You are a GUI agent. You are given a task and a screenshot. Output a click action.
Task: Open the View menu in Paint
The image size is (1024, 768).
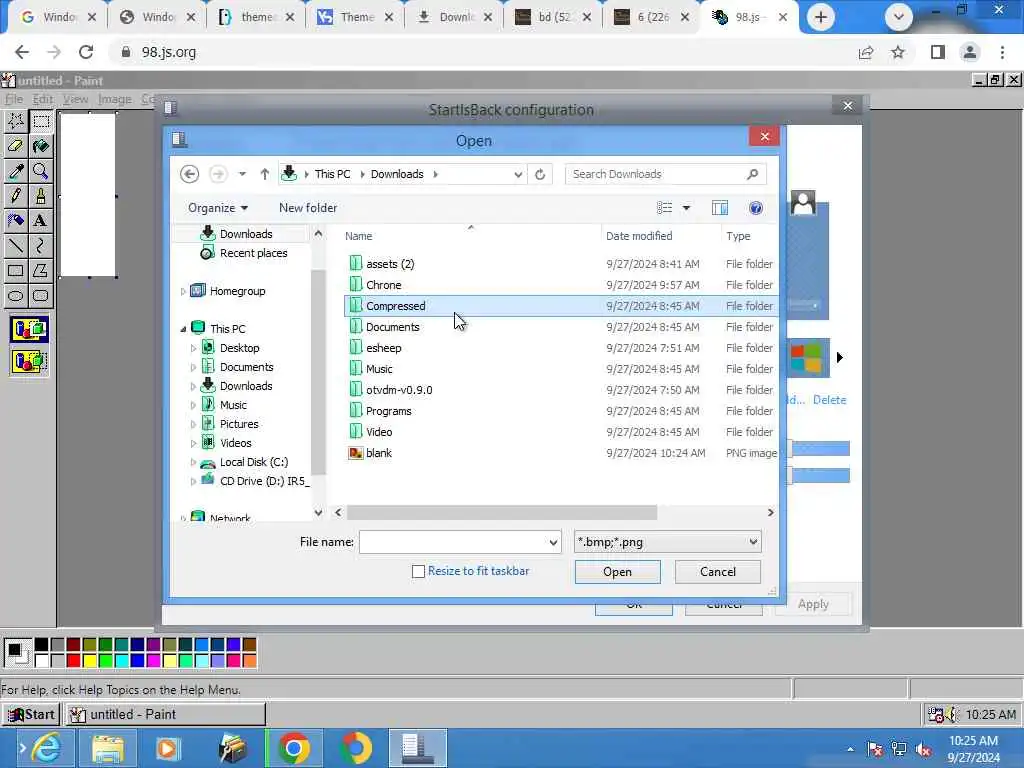(75, 99)
